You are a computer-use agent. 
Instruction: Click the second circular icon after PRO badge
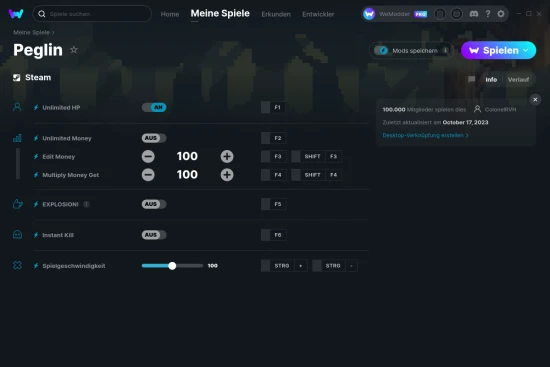[456, 14]
